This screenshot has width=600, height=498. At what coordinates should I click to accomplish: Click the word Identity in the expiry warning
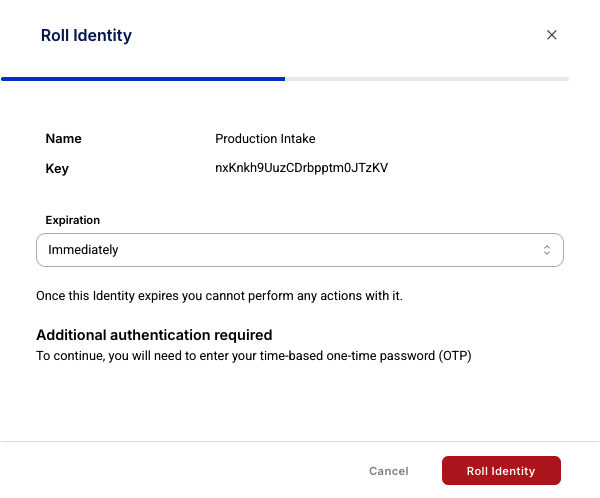pos(114,296)
